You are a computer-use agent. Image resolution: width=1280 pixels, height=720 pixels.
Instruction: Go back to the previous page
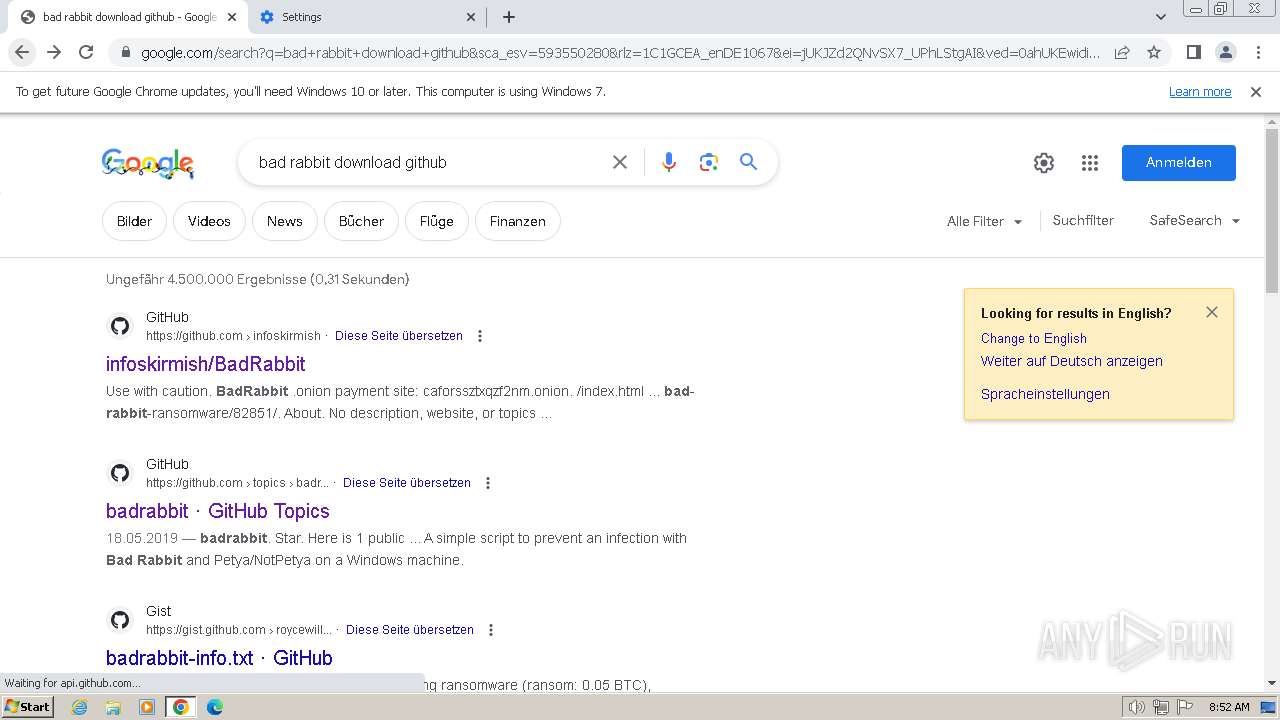point(22,52)
